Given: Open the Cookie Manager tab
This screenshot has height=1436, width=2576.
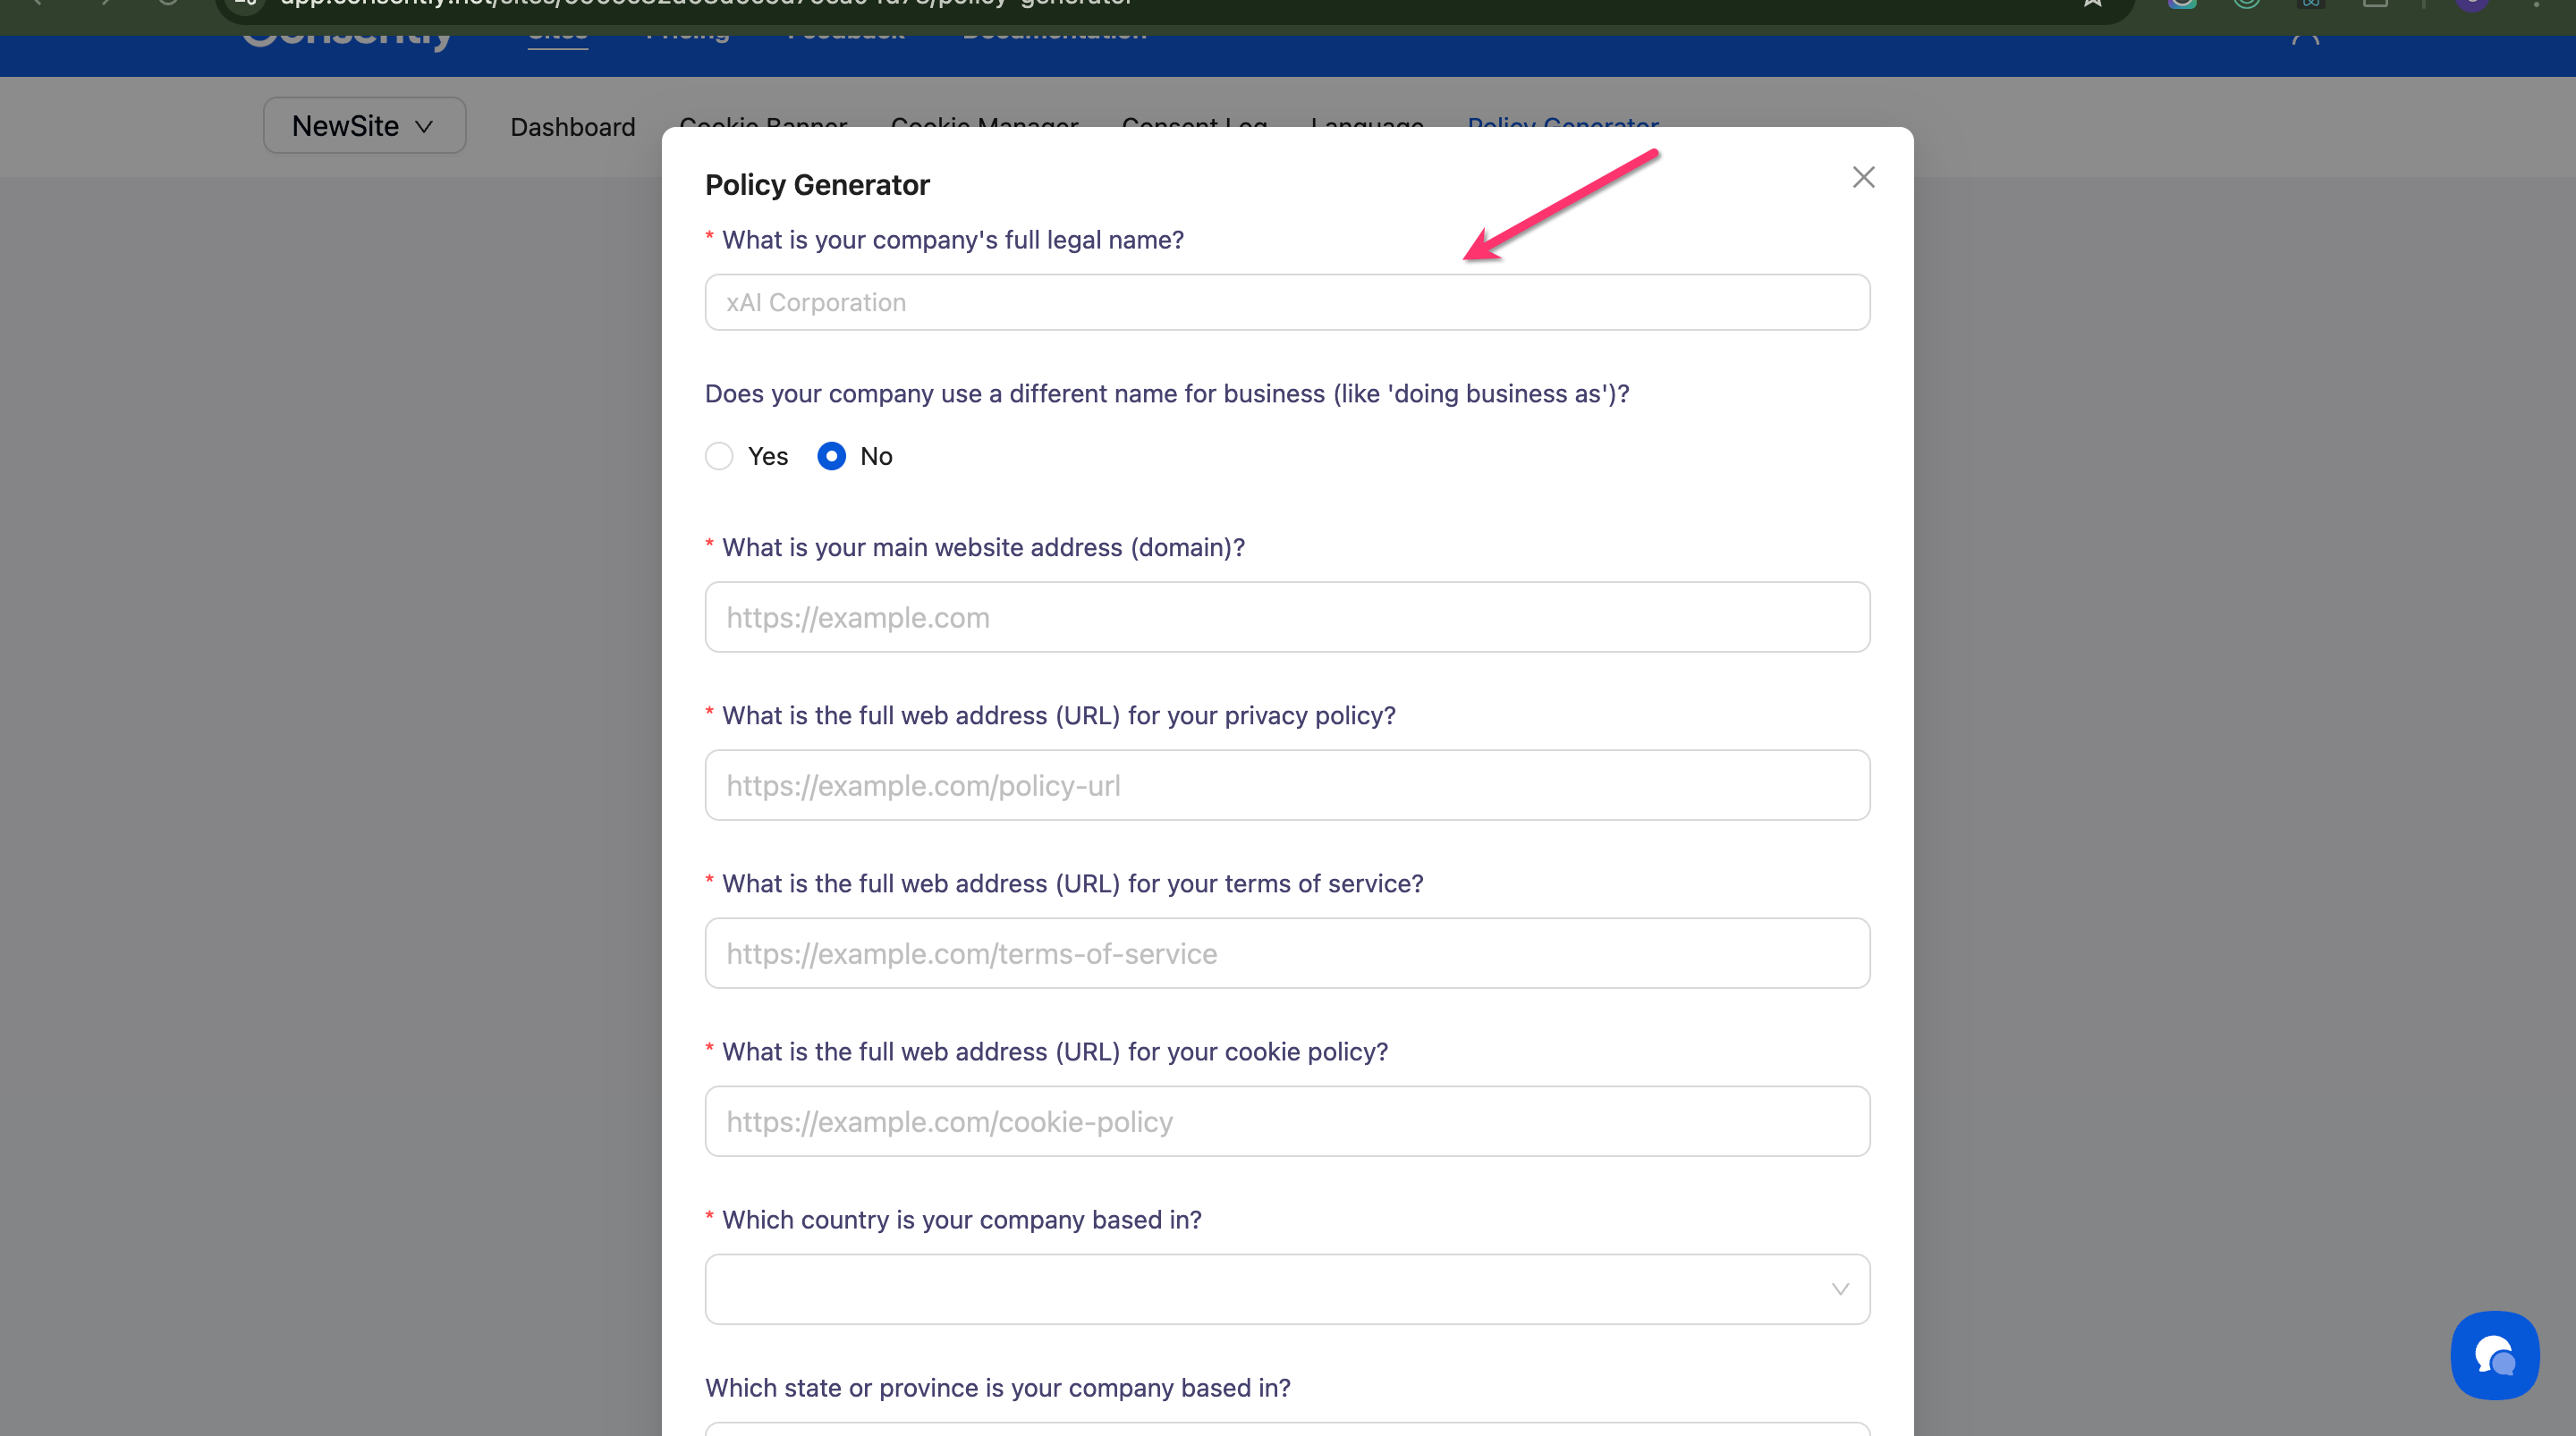Looking at the screenshot, I should coord(984,122).
